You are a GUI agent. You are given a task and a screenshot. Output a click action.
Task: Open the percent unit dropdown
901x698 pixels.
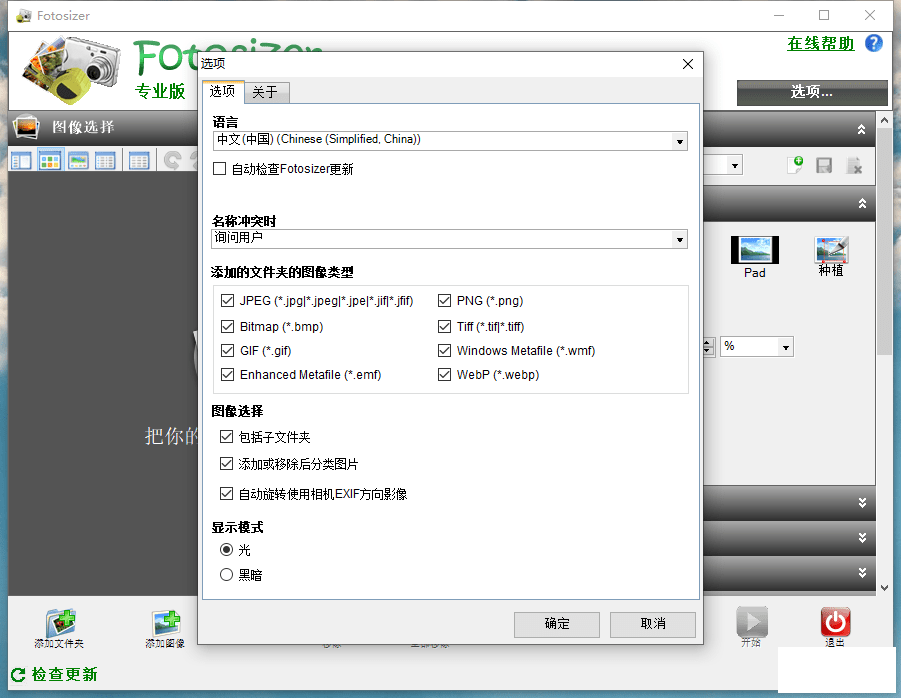pyautogui.click(x=786, y=347)
